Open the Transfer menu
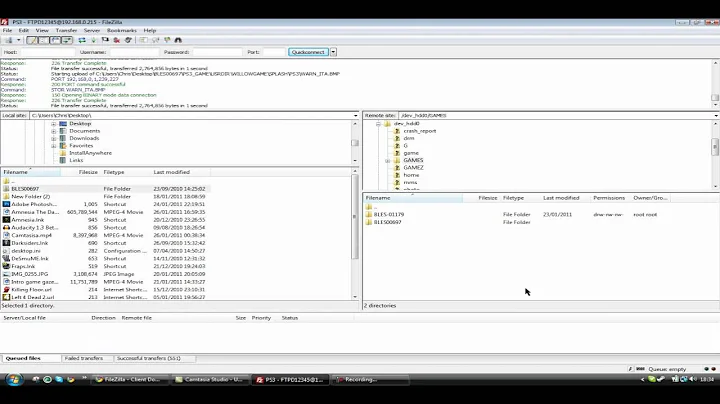Screen dimensions: 720x404 click(x=66, y=30)
